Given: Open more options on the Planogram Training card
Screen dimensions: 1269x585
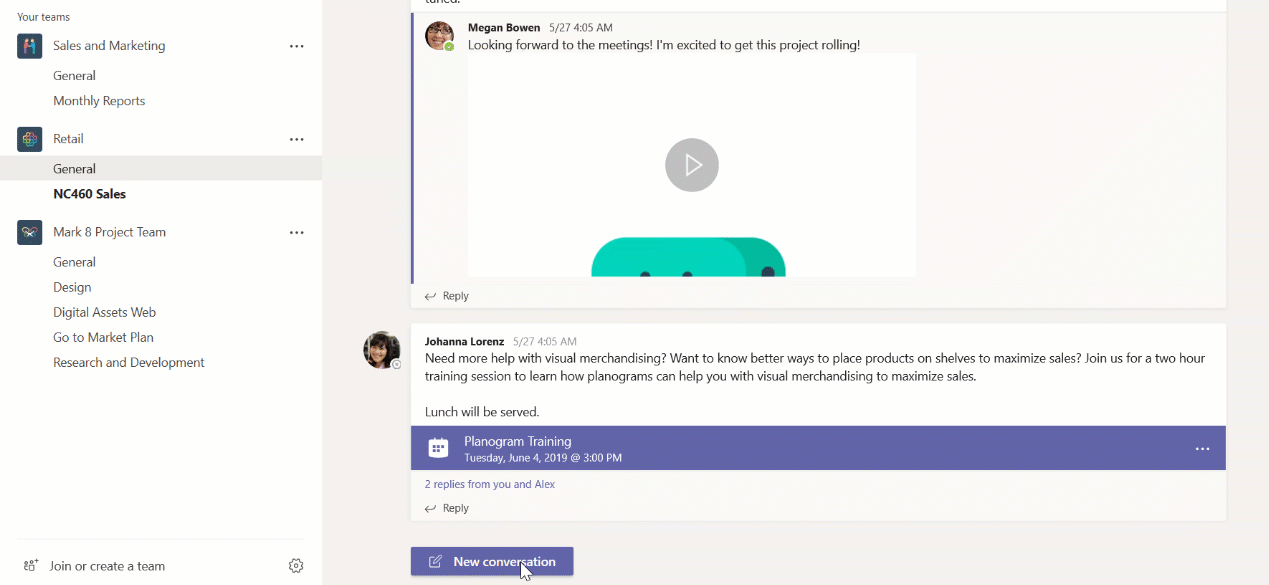Looking at the screenshot, I should tap(1202, 449).
